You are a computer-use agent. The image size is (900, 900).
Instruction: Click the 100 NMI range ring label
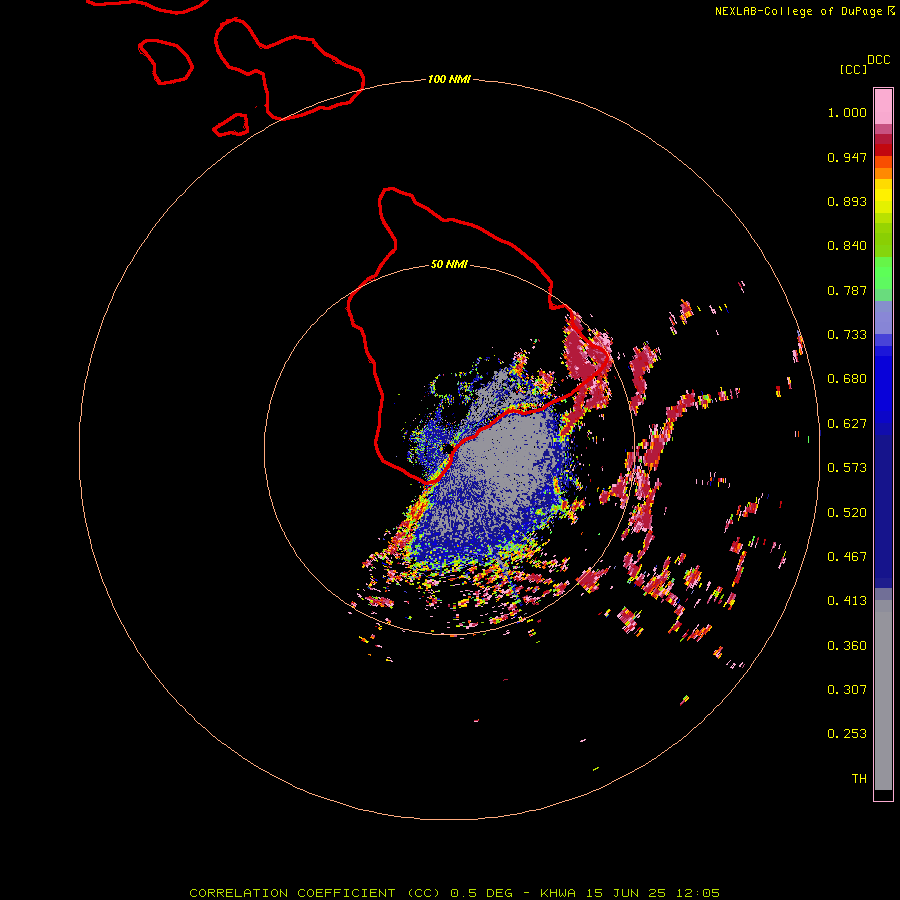[449, 79]
